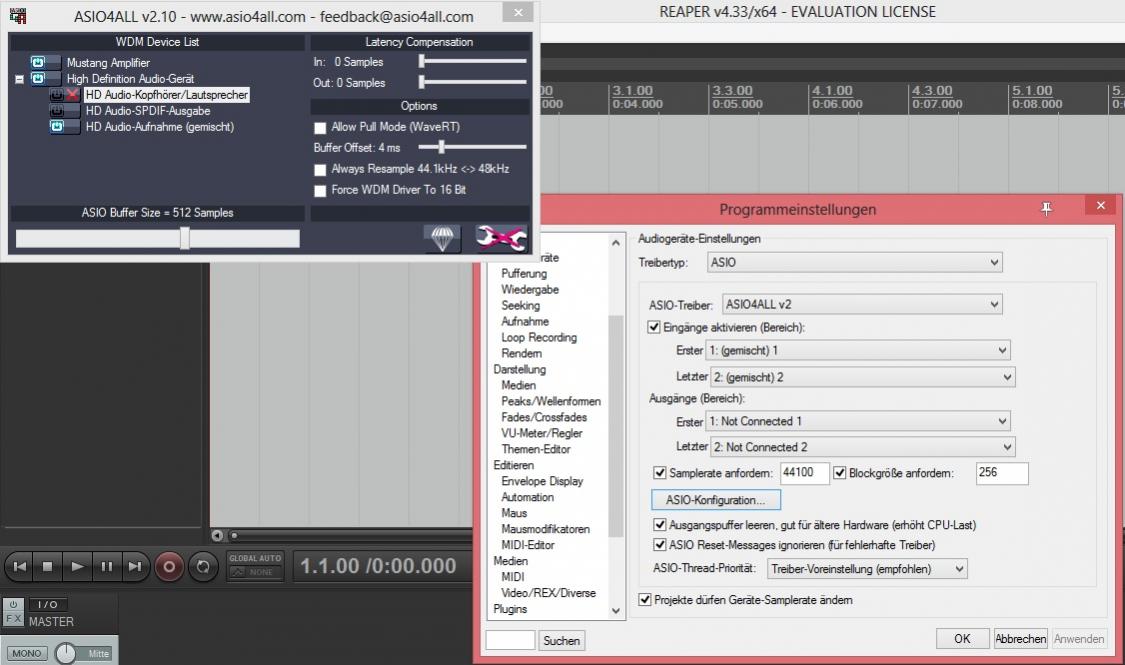Viewport: 1125px width, 665px height.
Task: Enable Always Resample 44.1kHz <-> 48kHz
Action: tap(320, 170)
